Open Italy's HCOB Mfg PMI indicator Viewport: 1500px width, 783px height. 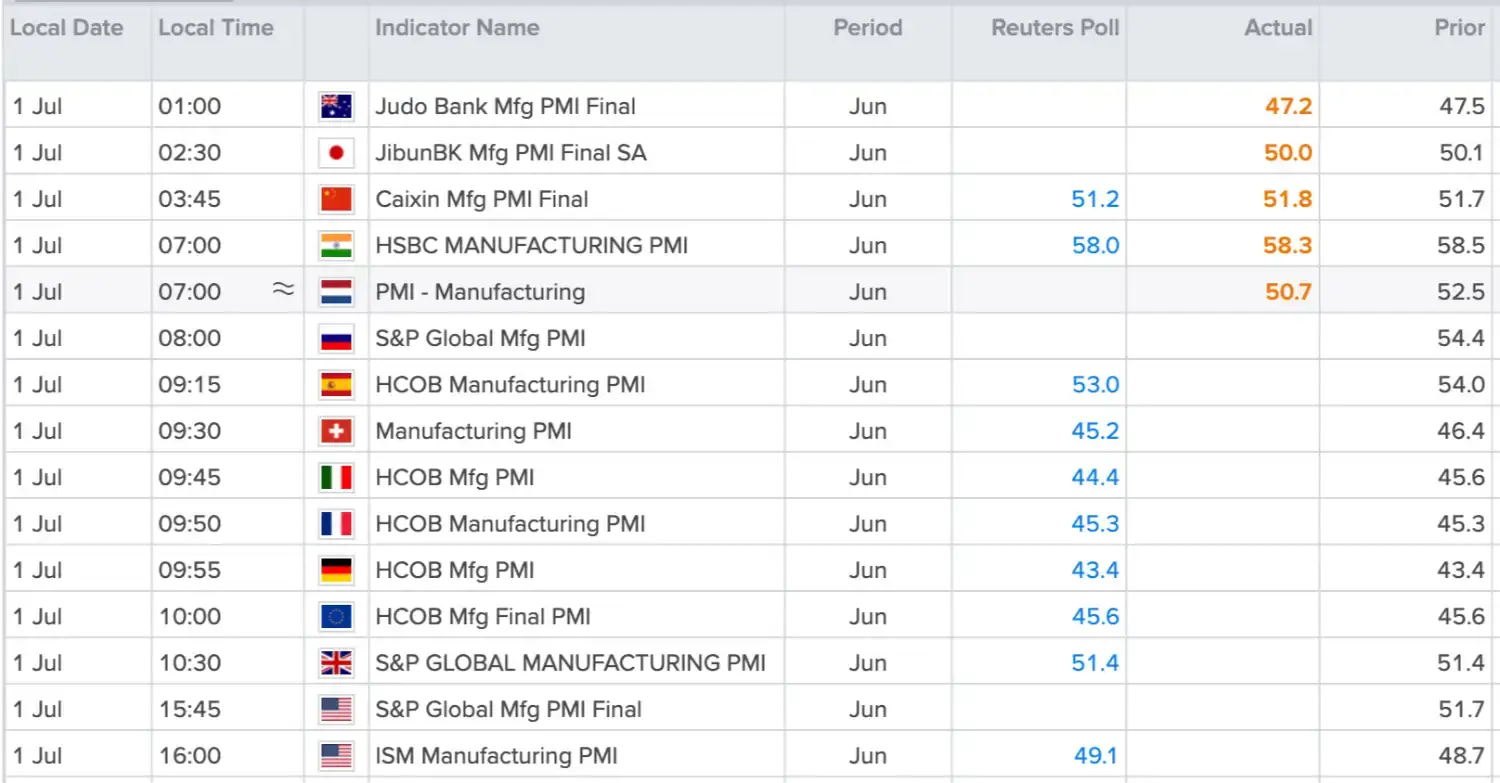(455, 478)
